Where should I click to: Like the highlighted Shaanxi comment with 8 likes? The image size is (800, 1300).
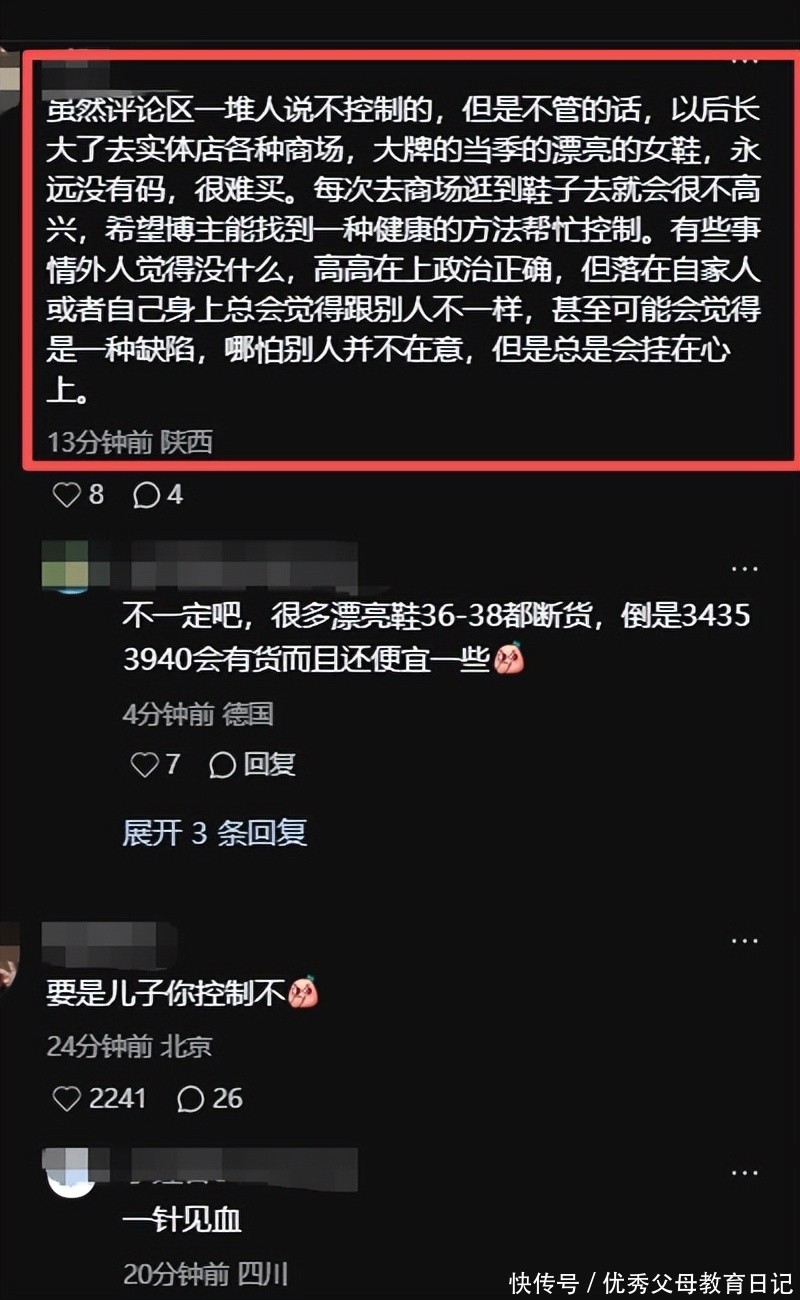pos(66,494)
